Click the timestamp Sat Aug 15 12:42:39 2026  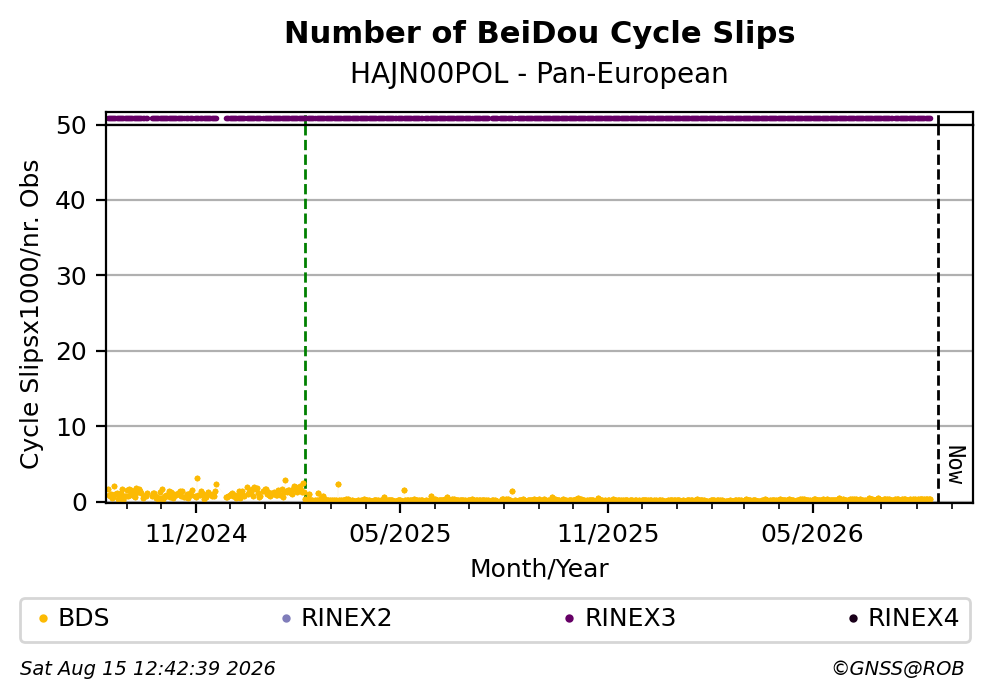[x=147, y=669]
